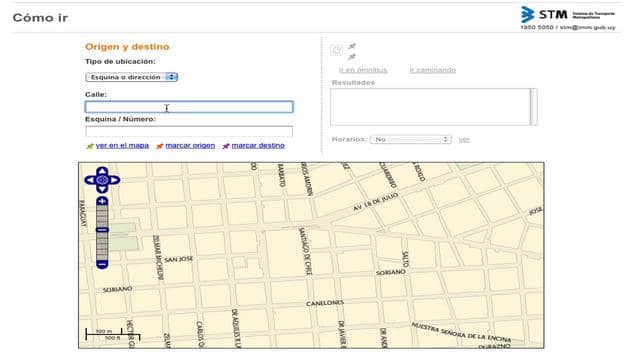Screen dimensions: 640x360
Task: Click marcar destino link
Action: click(258, 145)
